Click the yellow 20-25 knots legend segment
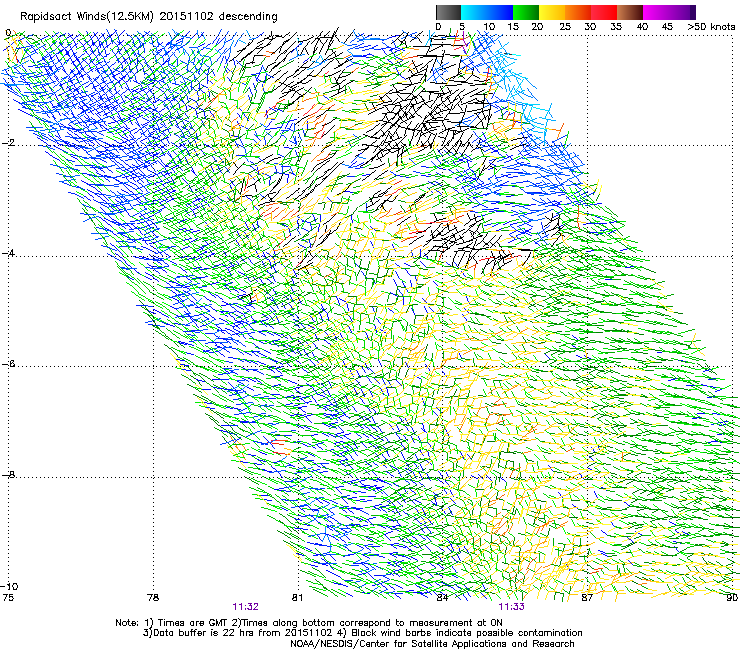This screenshot has height=650, width=740. coord(552,12)
